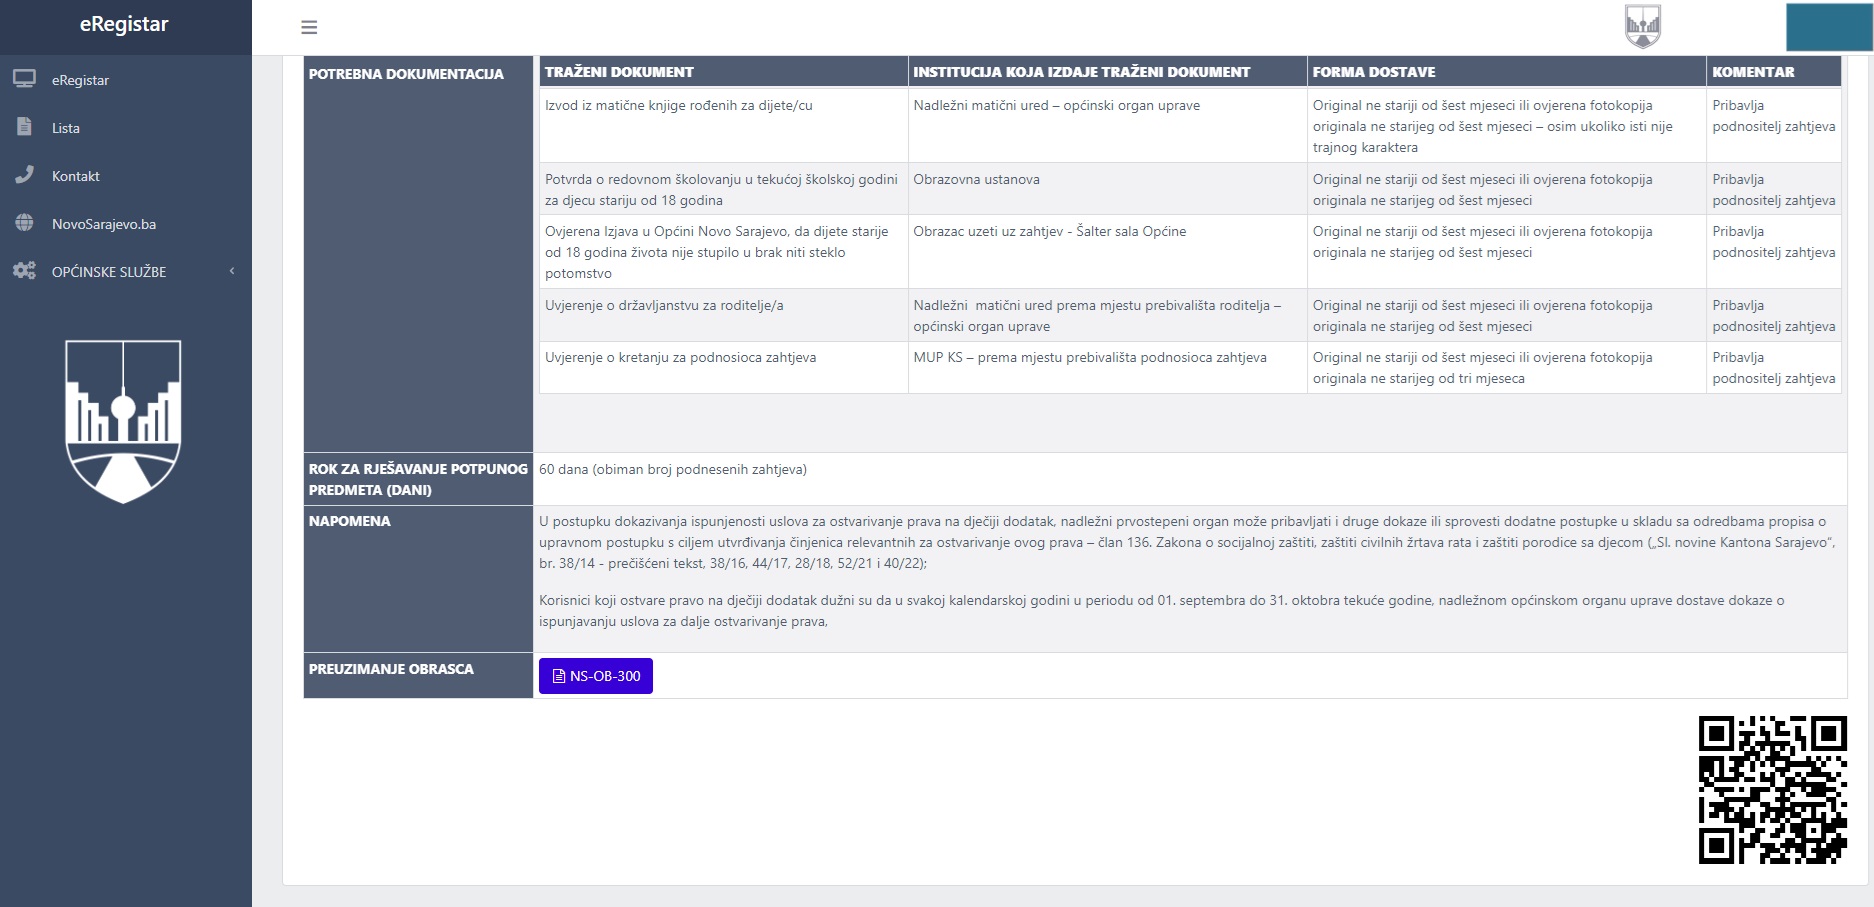The width and height of the screenshot is (1874, 907).
Task: Click the large coat of arms in sidebar
Action: 123,420
